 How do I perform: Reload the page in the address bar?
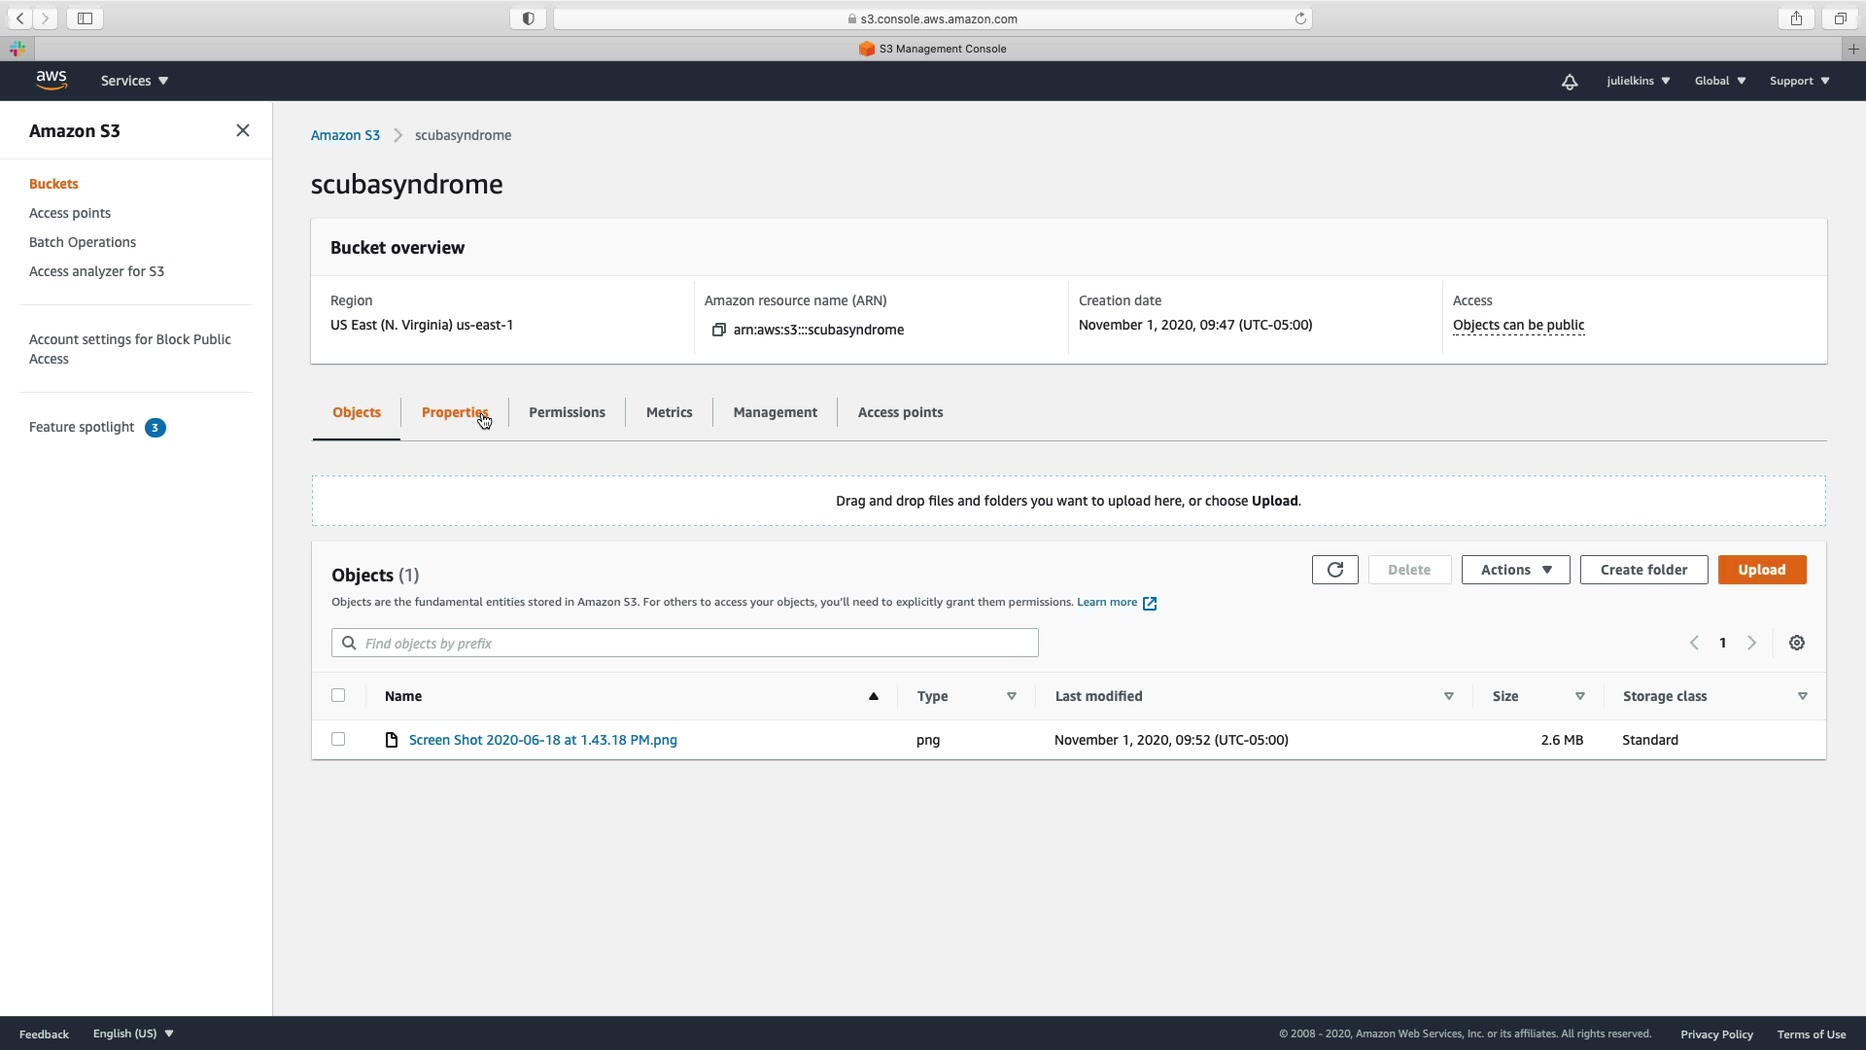[1300, 18]
